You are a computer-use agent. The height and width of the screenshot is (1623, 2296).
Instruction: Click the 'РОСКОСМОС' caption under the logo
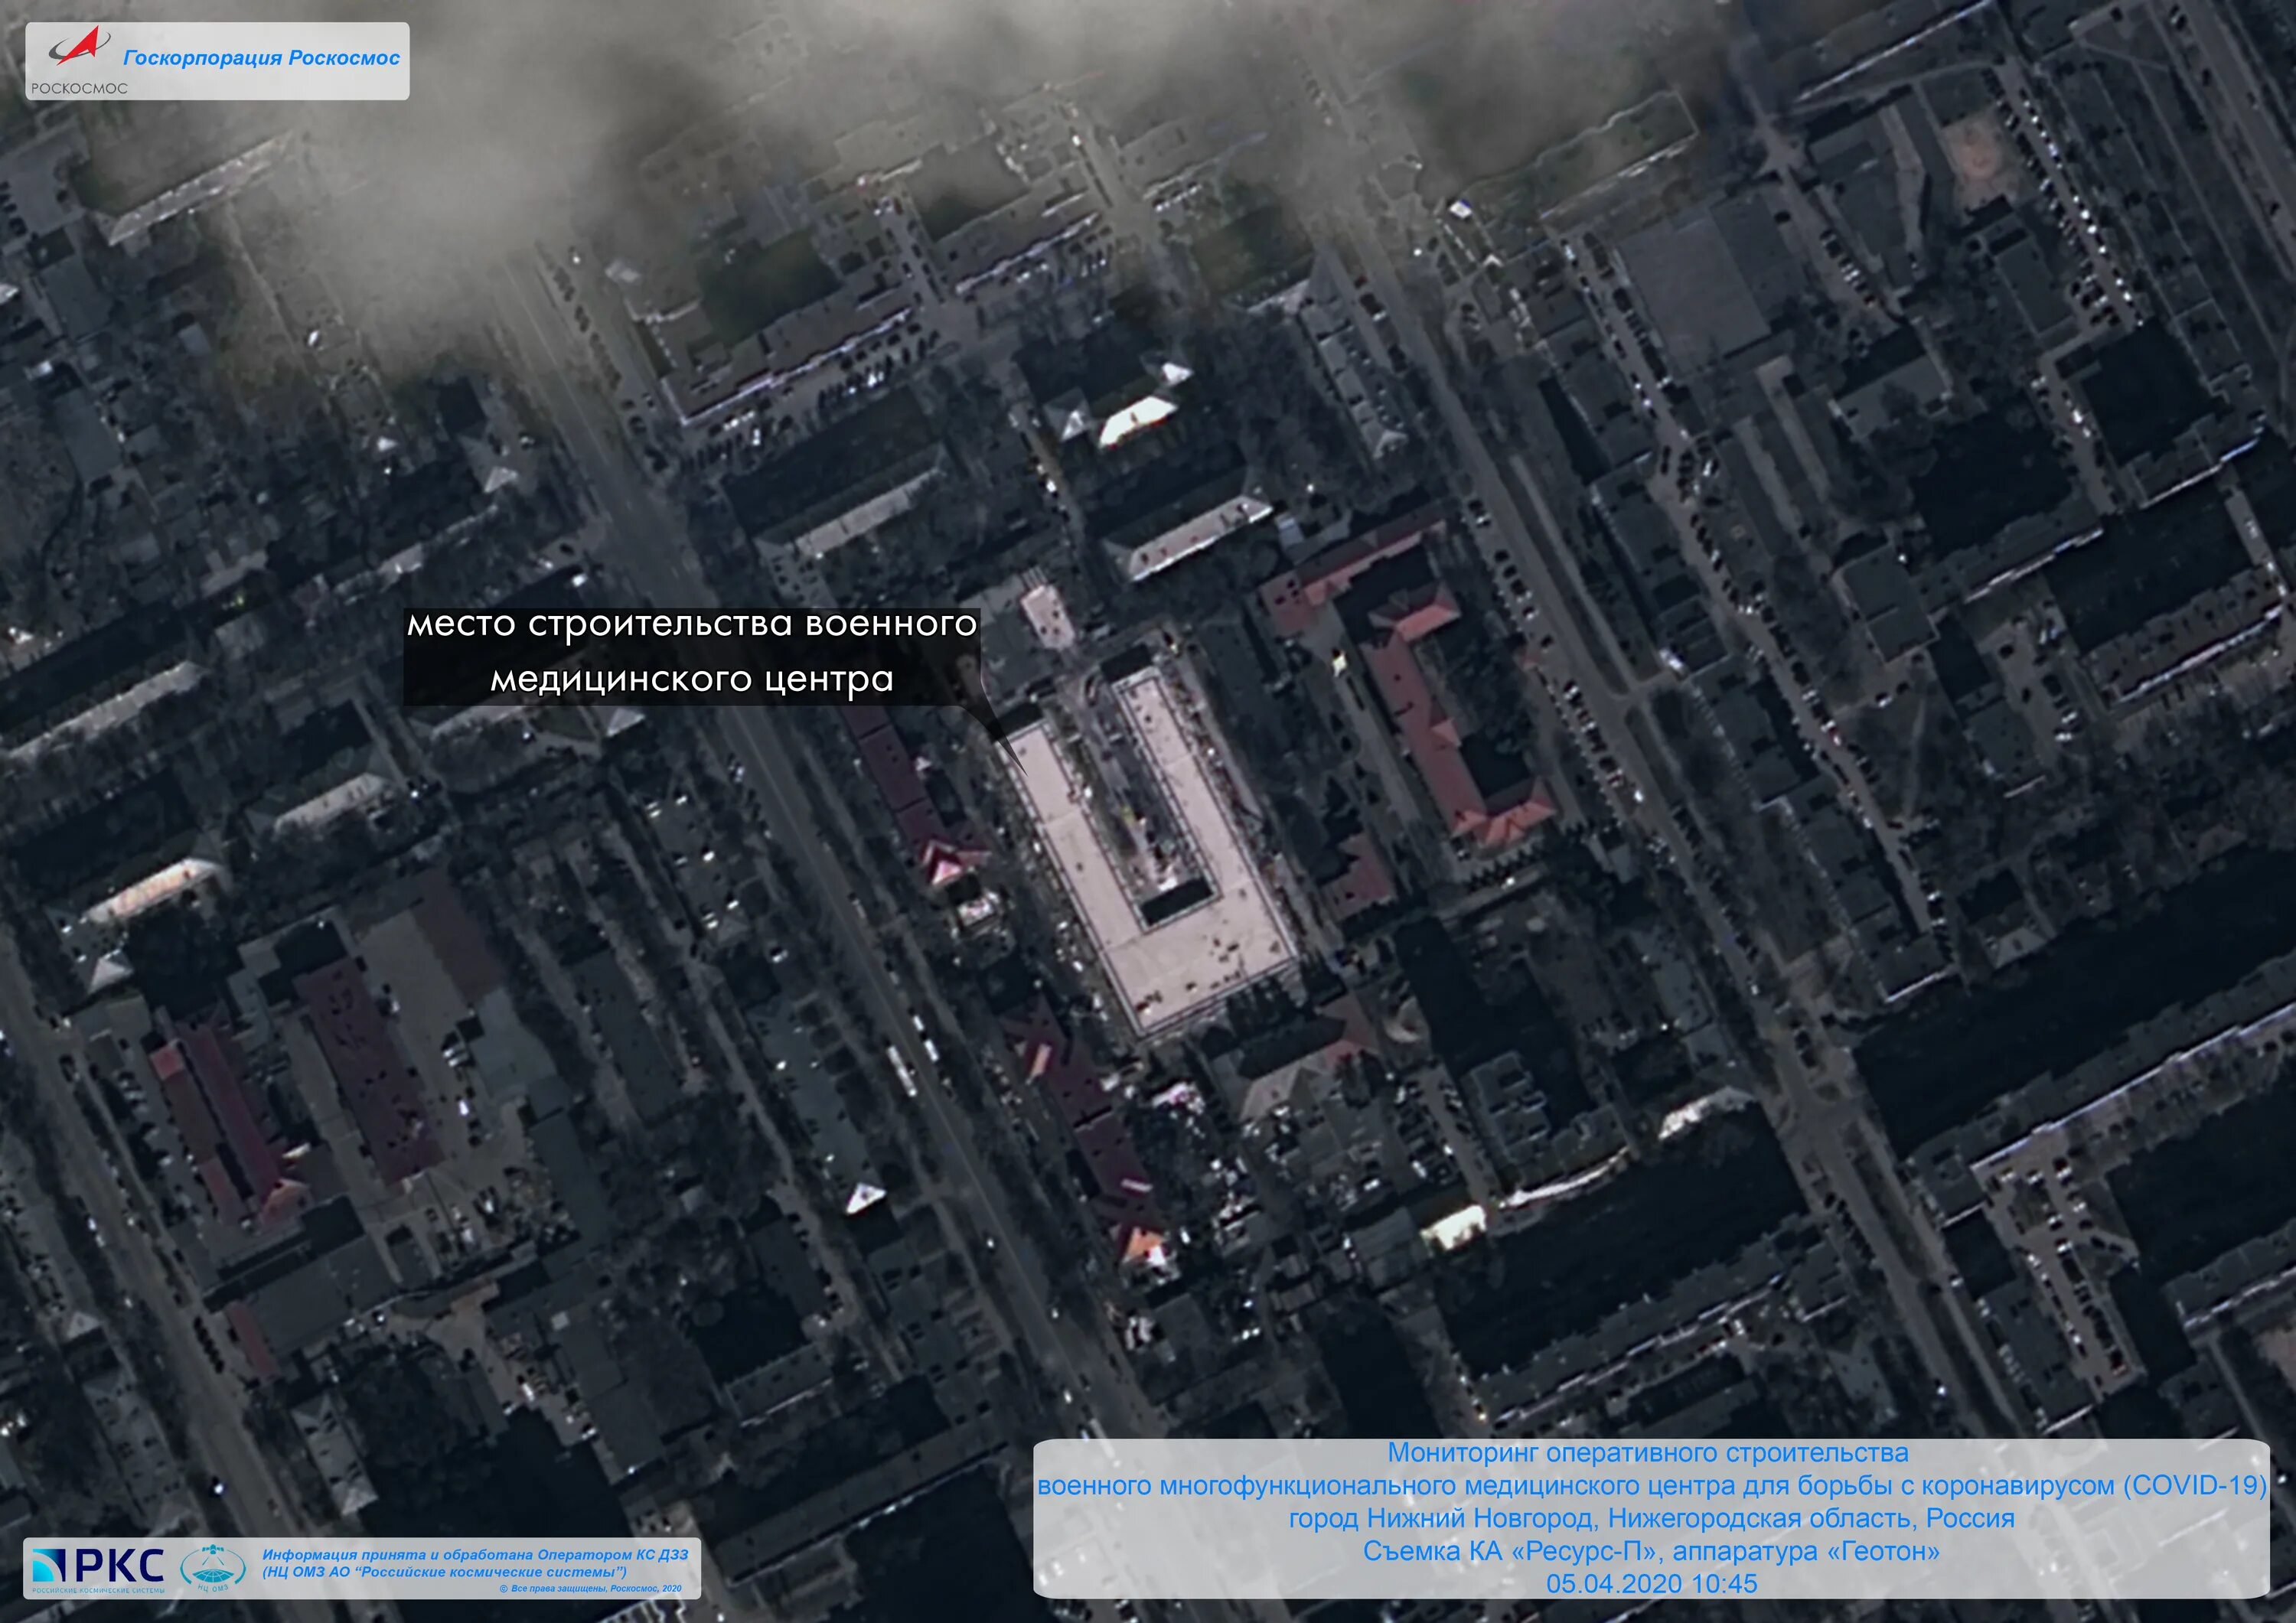point(79,88)
